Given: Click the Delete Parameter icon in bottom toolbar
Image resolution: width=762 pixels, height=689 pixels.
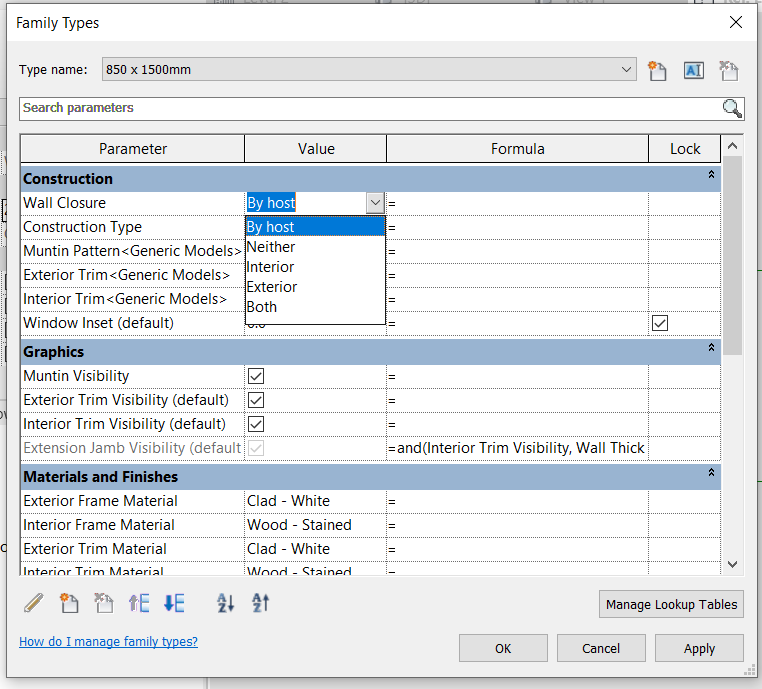Looking at the screenshot, I should [104, 603].
